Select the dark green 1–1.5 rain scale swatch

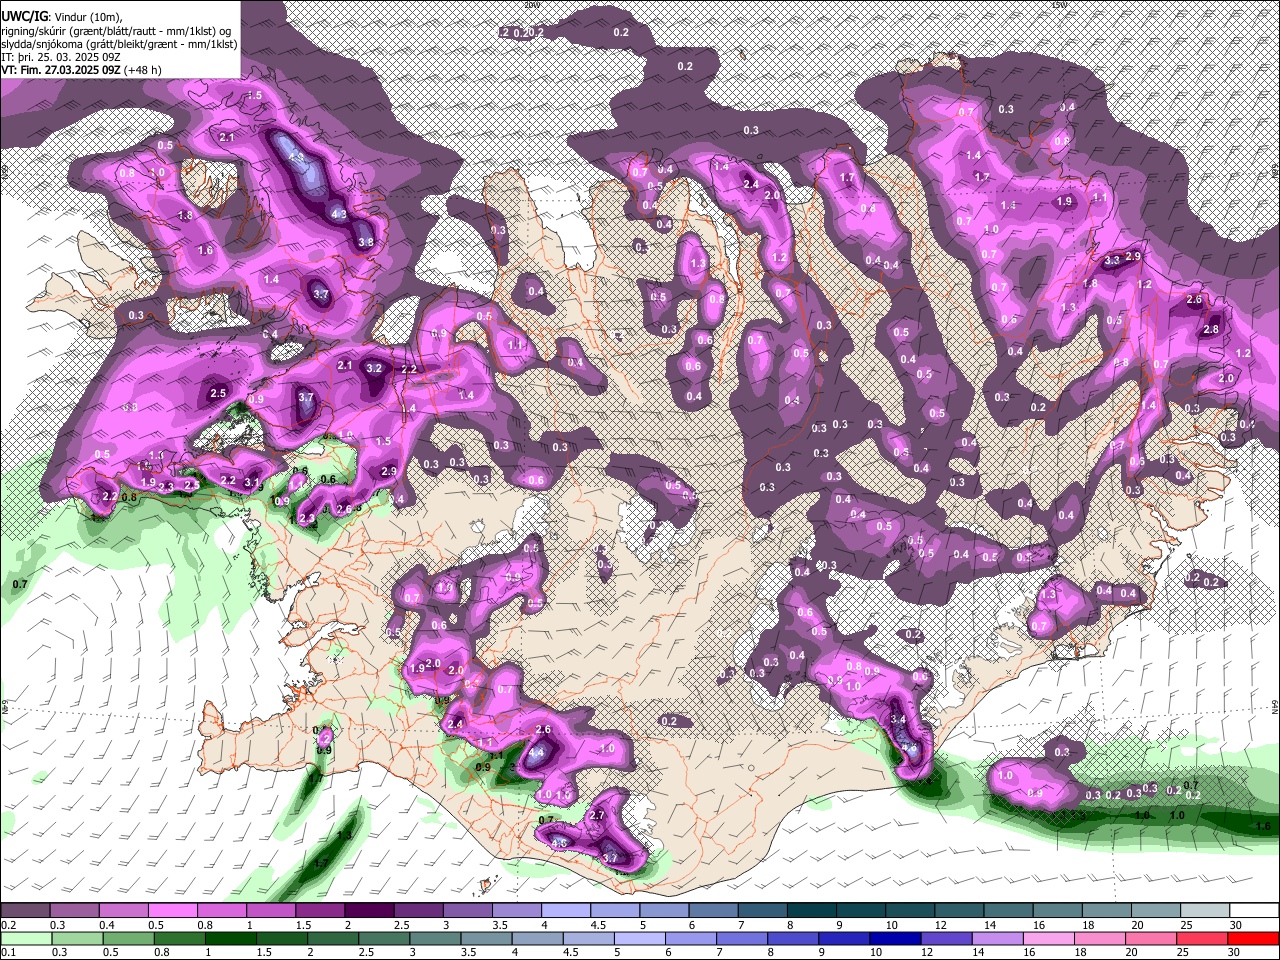pyautogui.click(x=231, y=939)
